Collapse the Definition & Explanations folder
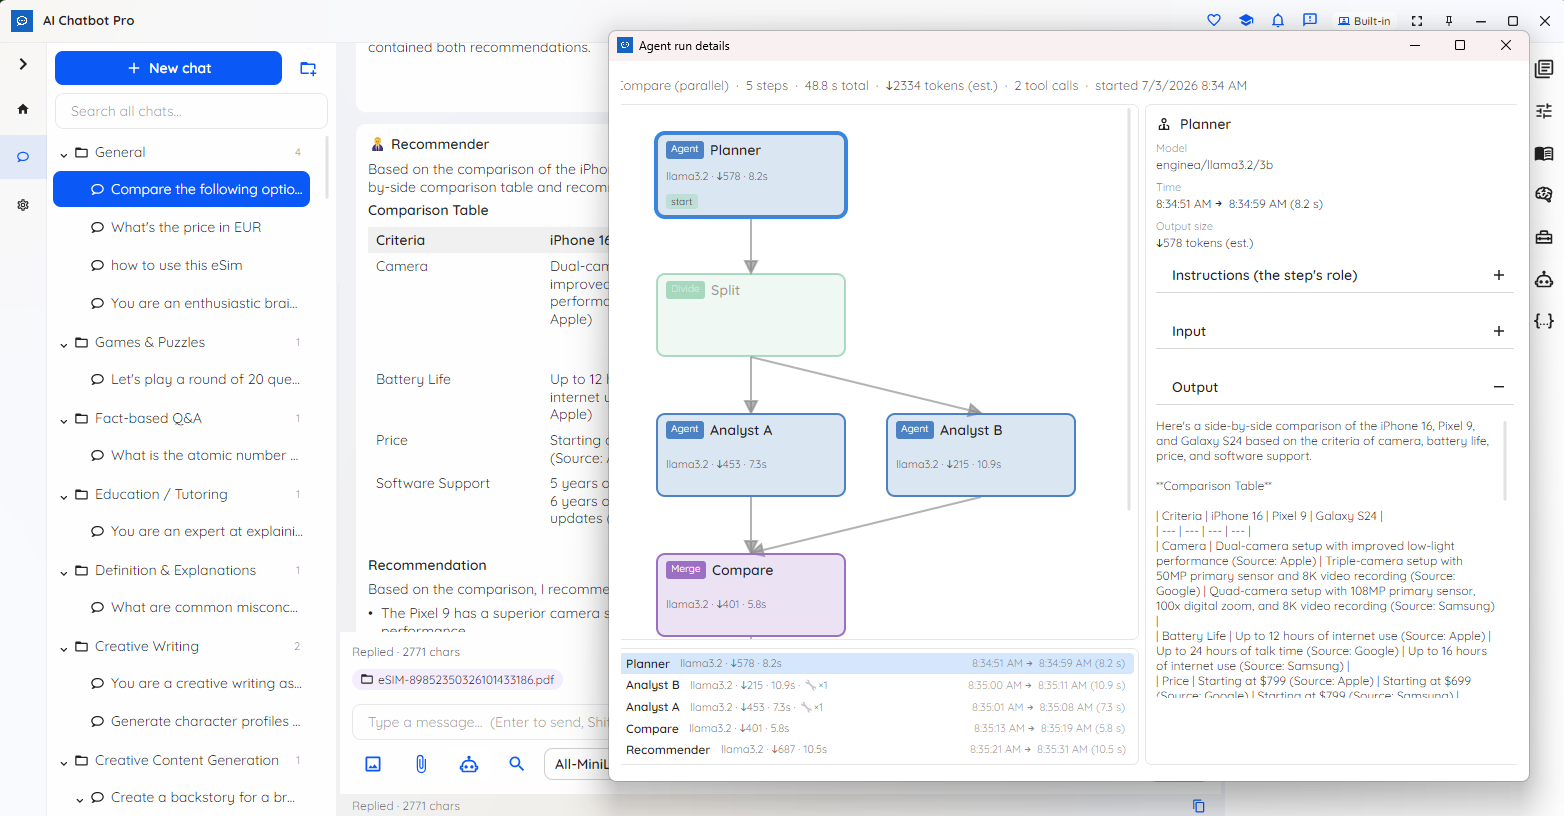Image resolution: width=1564 pixels, height=816 pixels. click(64, 571)
